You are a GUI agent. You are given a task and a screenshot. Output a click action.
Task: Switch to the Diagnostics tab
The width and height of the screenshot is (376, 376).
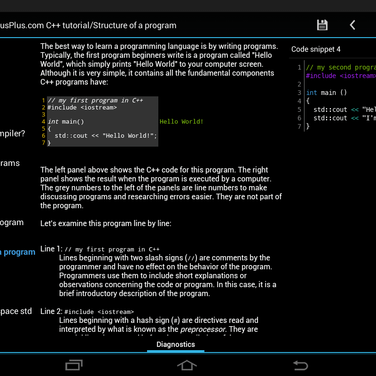[176, 344]
